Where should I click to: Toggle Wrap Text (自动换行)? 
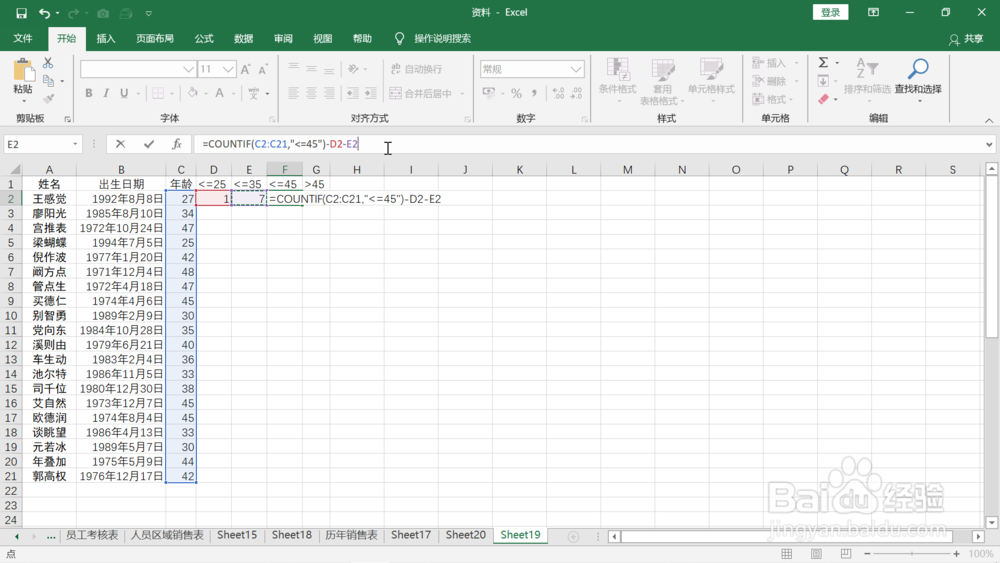(416, 69)
